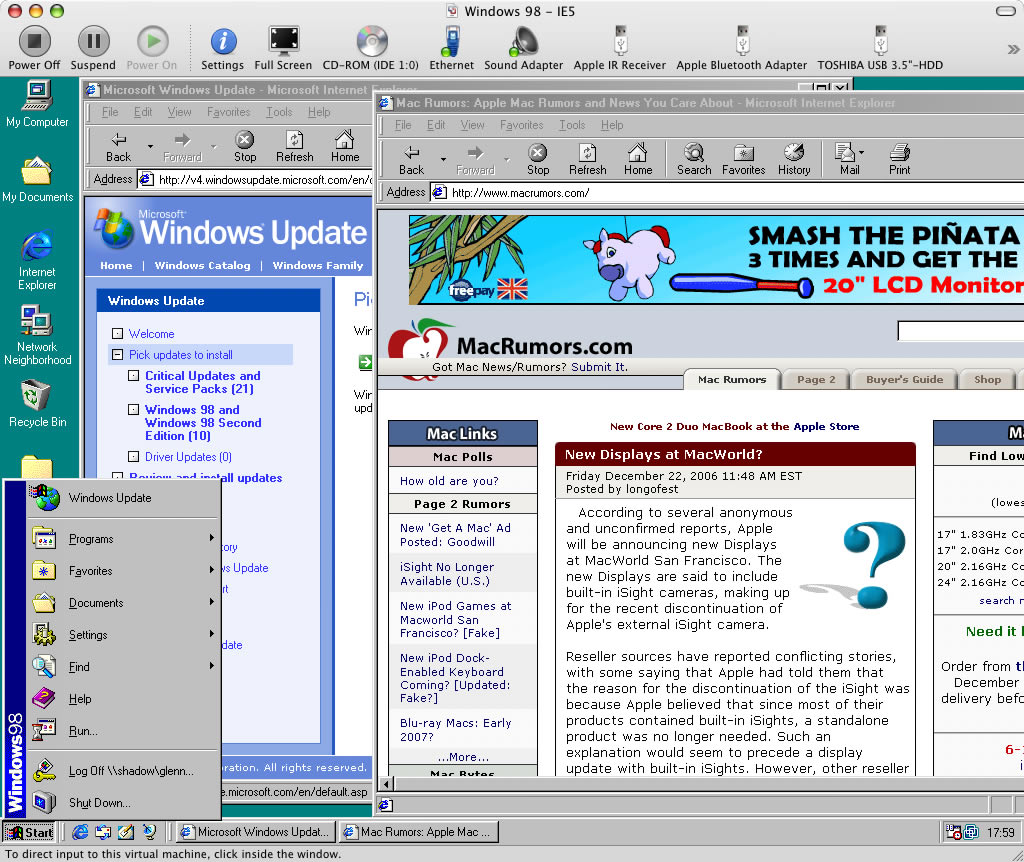
Task: Click Windows Catalog link
Action: (x=202, y=265)
